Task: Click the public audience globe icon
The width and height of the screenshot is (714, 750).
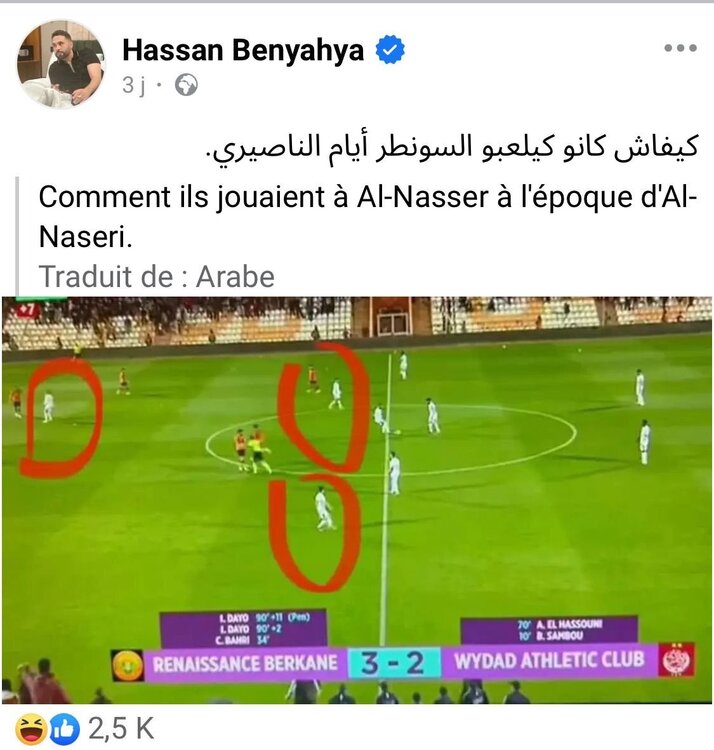Action: 186,86
